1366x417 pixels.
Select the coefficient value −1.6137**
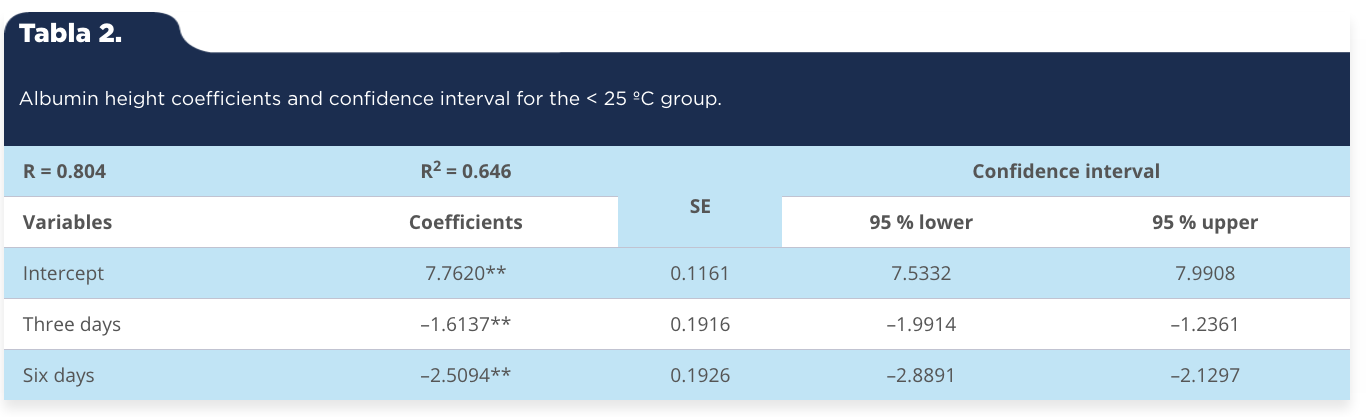click(x=466, y=324)
